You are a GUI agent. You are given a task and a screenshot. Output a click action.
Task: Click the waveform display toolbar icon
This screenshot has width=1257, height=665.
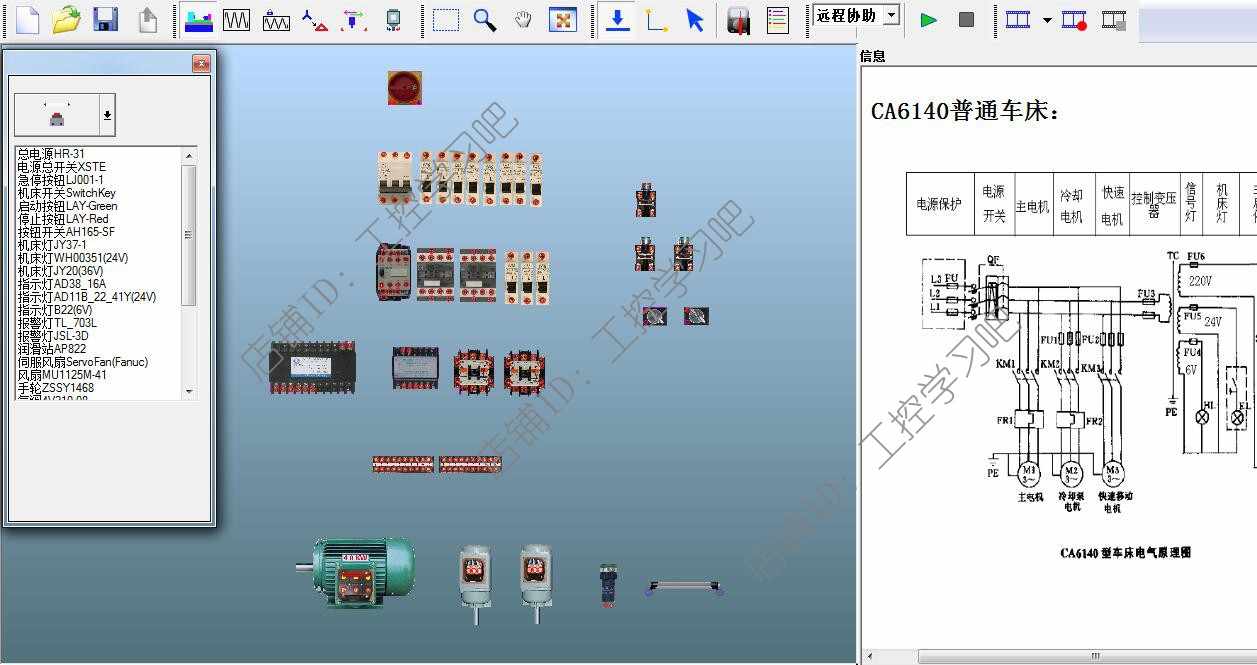[236, 19]
